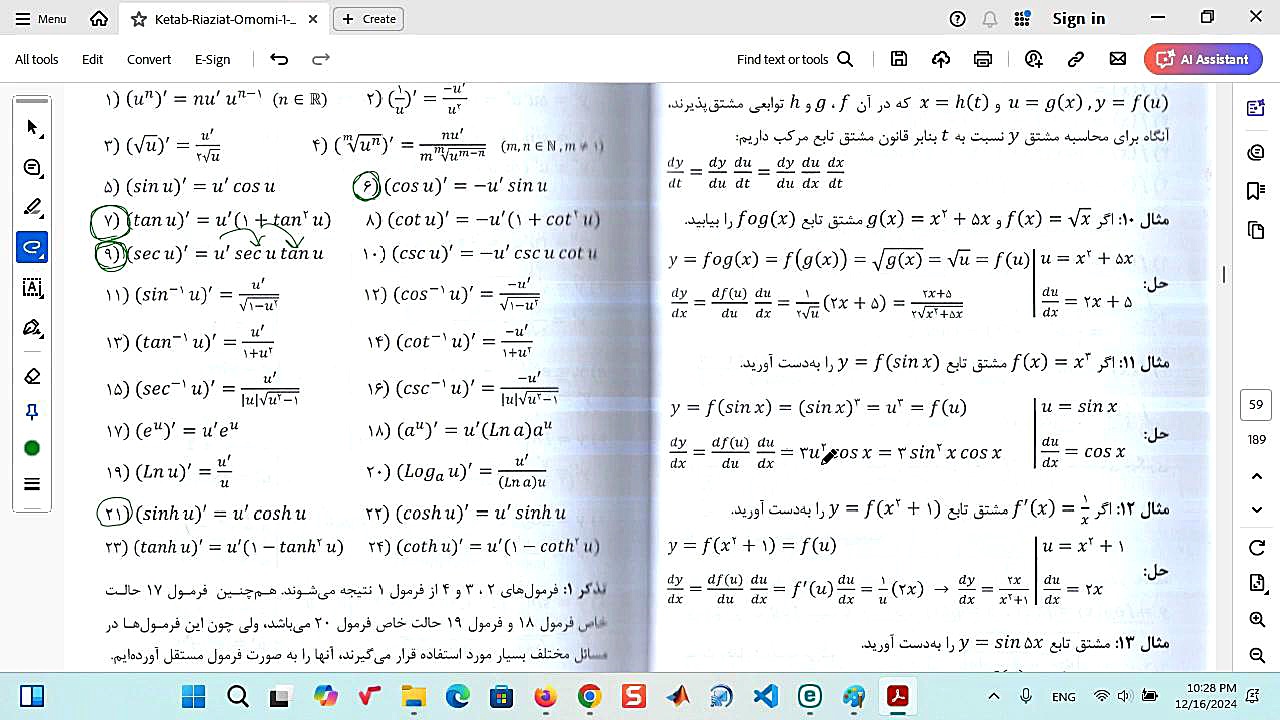Screen dimensions: 1280x720
Task: Save the PDF file
Action: [899, 59]
